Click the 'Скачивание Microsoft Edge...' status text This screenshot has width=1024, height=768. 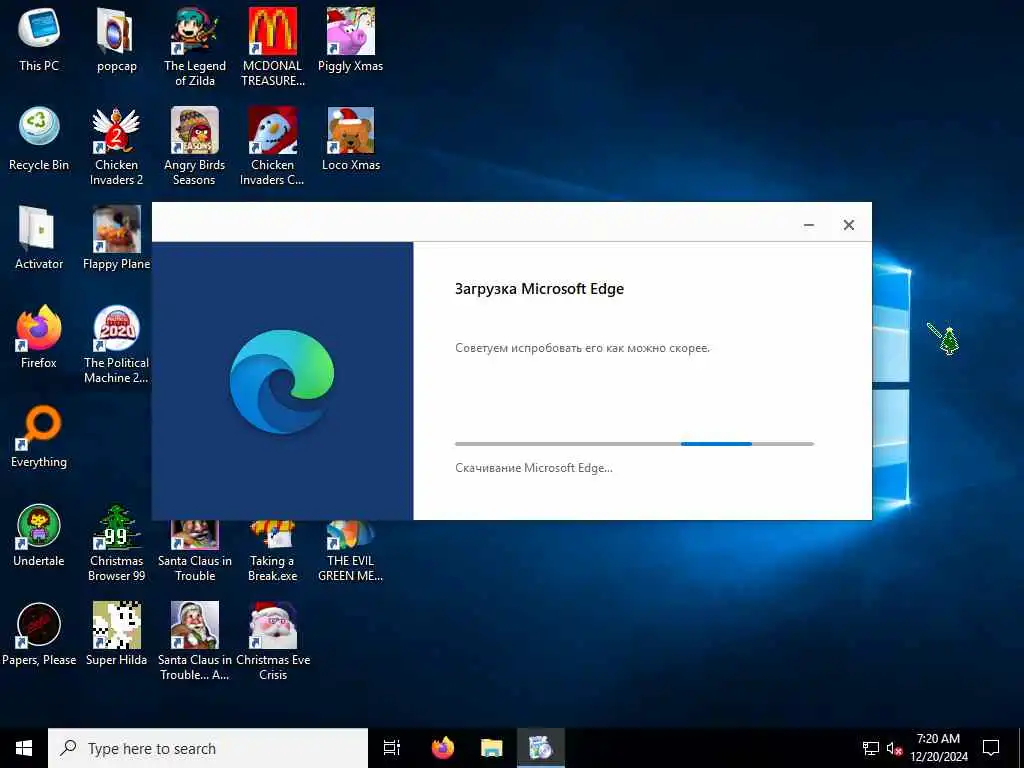tap(534, 468)
